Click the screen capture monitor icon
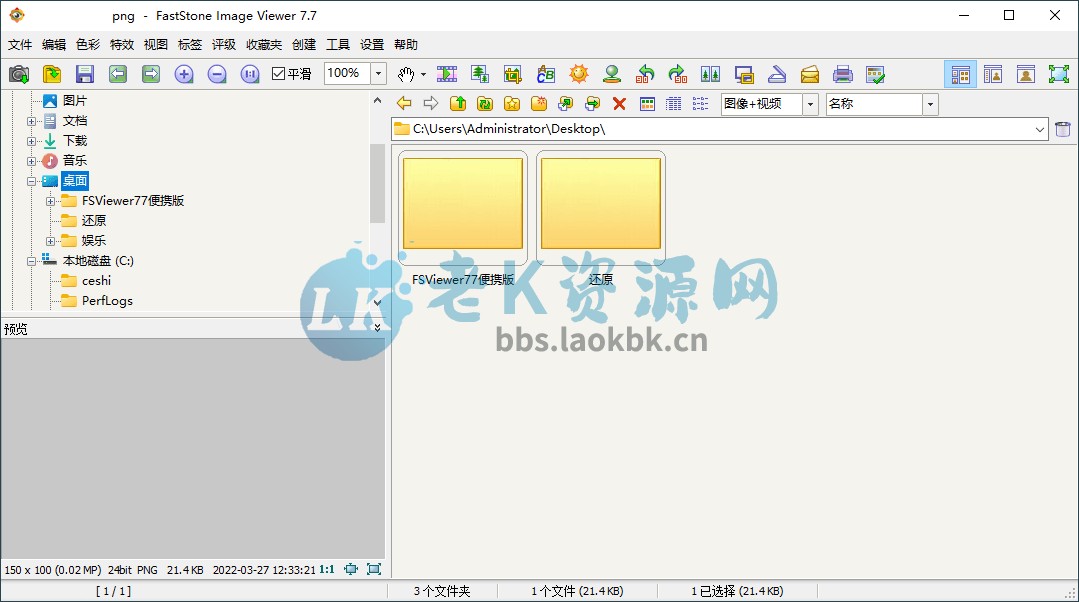The width and height of the screenshot is (1079, 602). coord(744,74)
